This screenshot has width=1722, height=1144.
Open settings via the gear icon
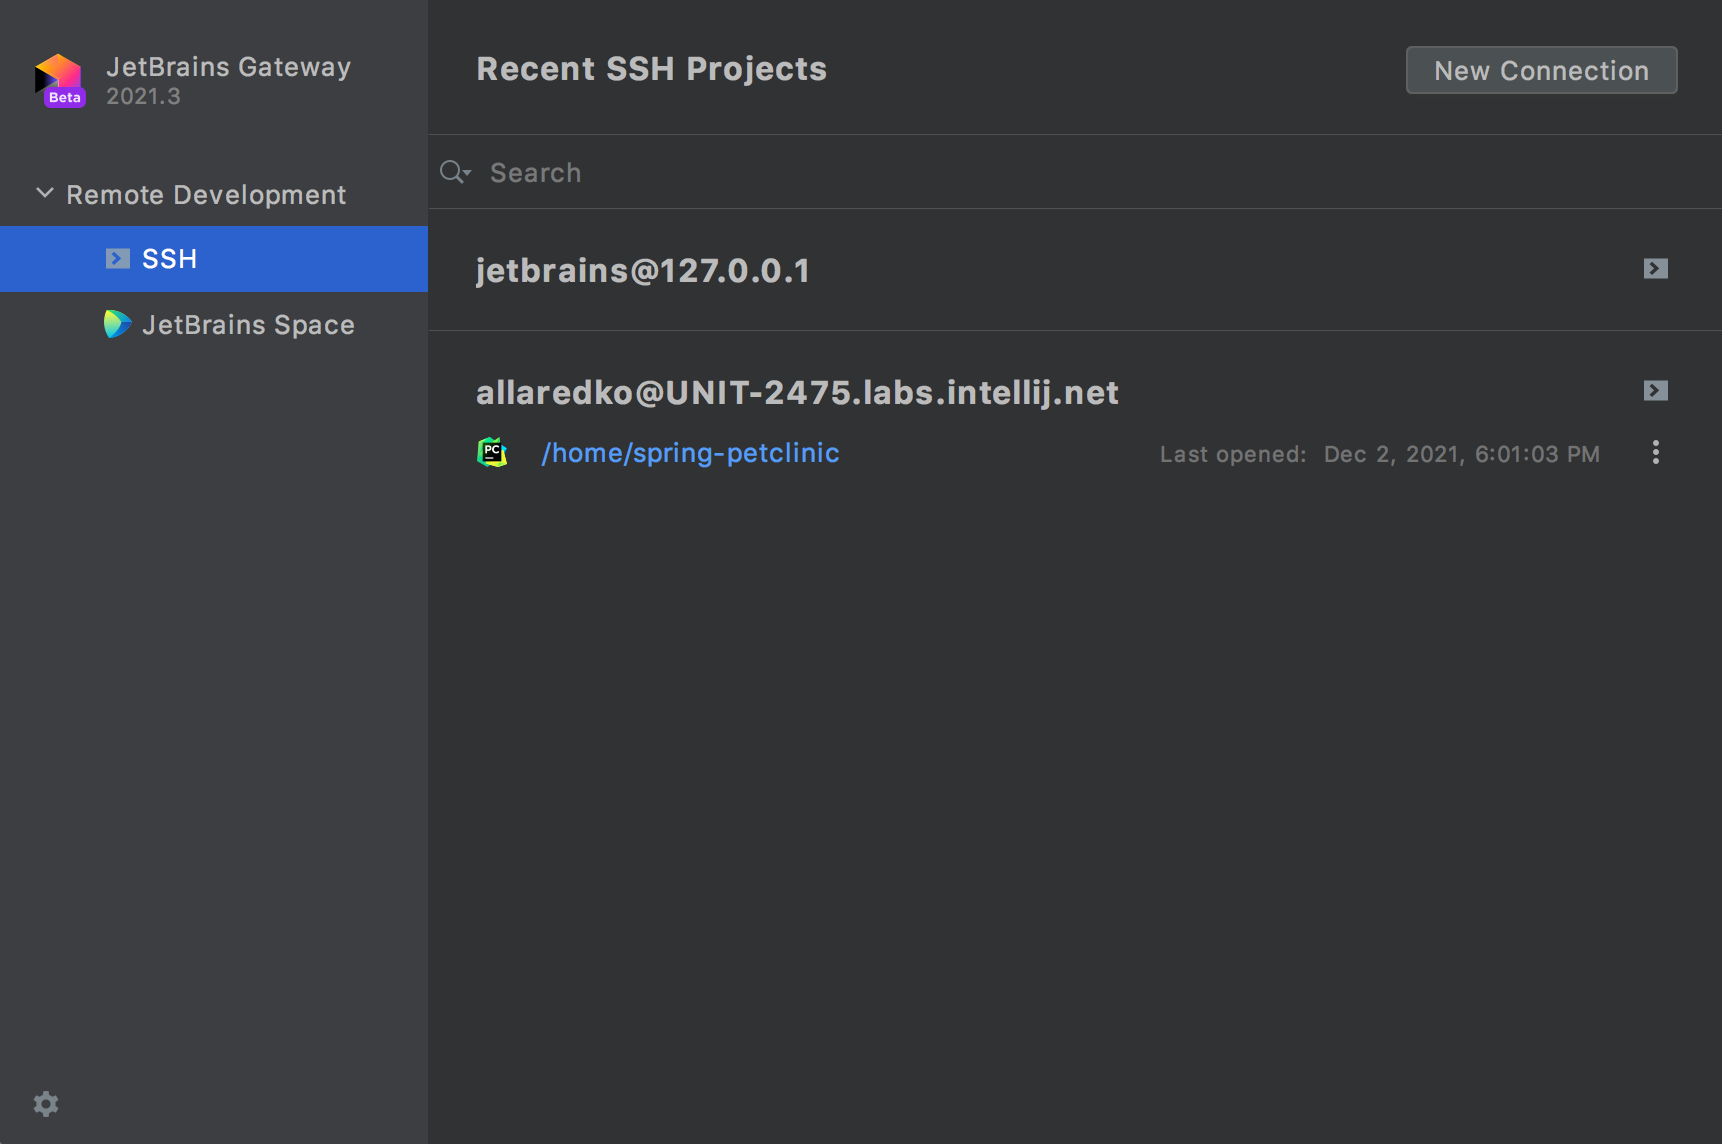[46, 1104]
